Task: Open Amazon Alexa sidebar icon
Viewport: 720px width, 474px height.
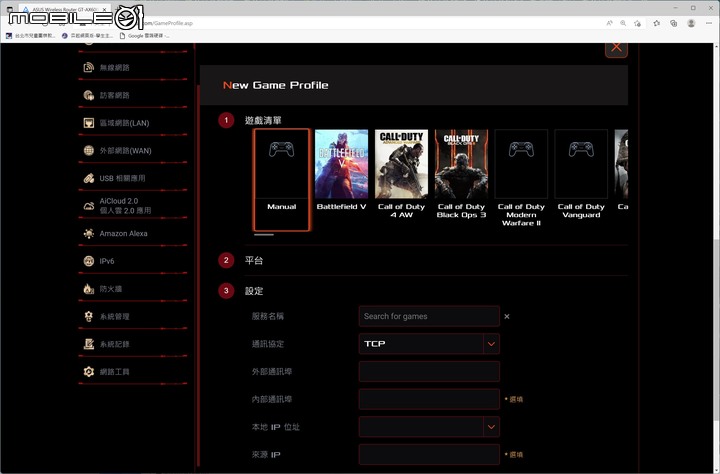Action: tap(89, 233)
